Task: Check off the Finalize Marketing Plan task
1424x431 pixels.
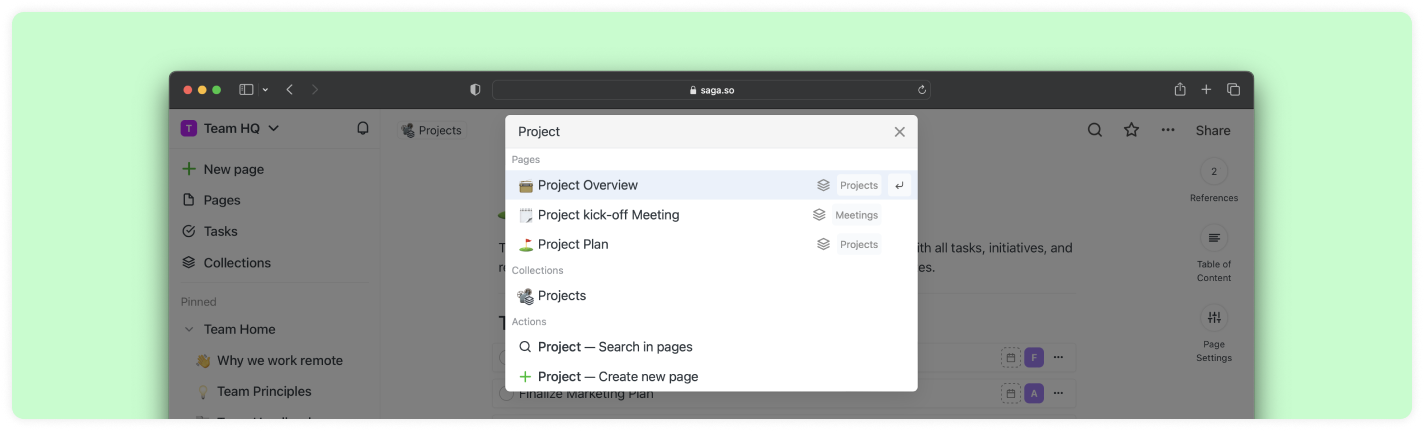Action: 506,394
